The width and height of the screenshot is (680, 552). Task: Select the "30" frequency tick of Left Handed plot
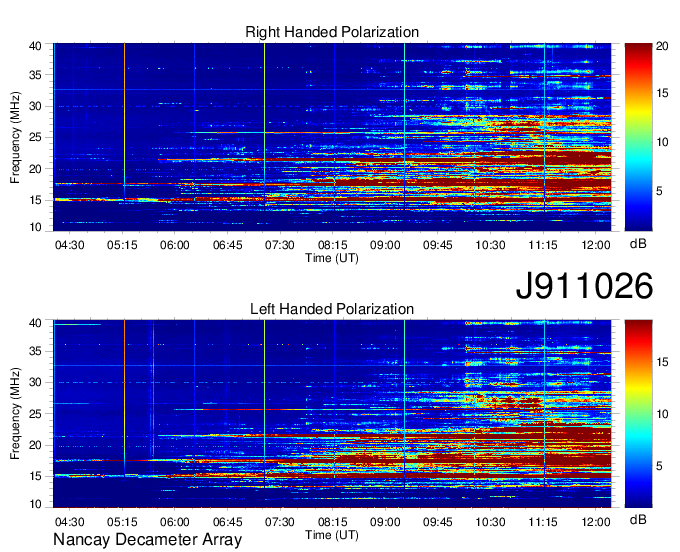pyautogui.click(x=35, y=382)
